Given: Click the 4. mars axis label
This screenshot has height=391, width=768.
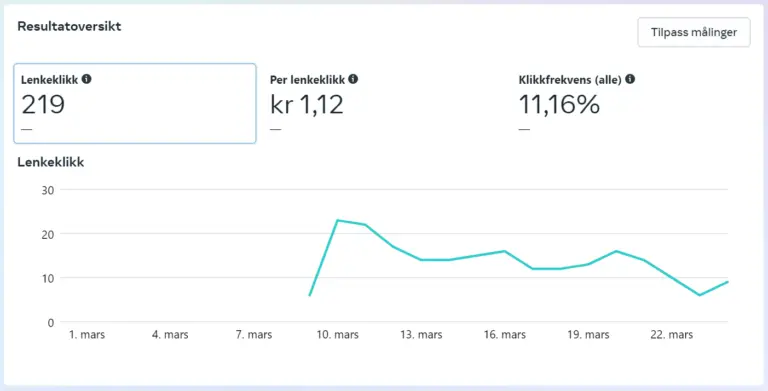Looking at the screenshot, I should click(170, 335).
